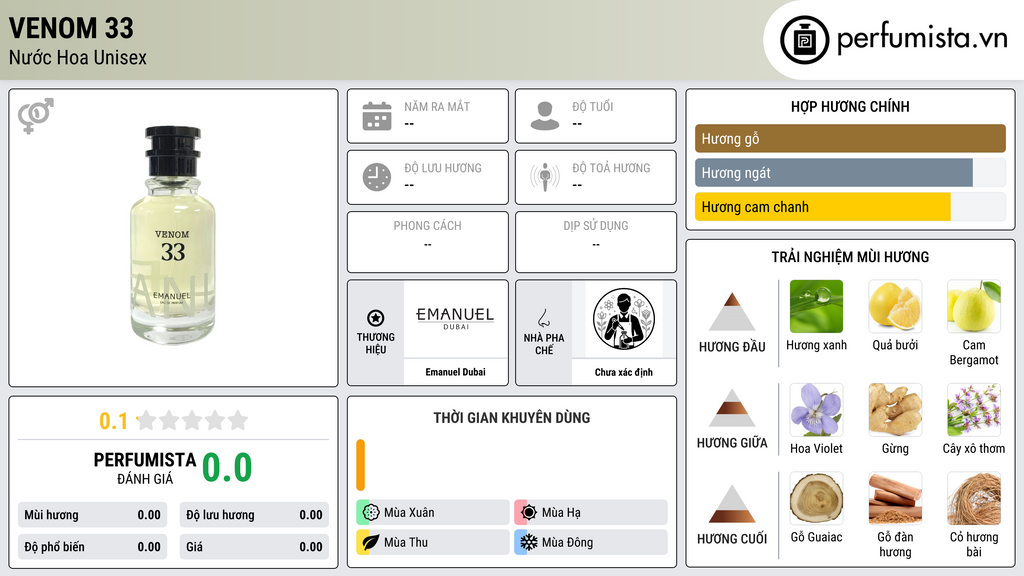1024x576 pixels.
Task: Select the Mùa Thu season chip
Action: coord(433,542)
